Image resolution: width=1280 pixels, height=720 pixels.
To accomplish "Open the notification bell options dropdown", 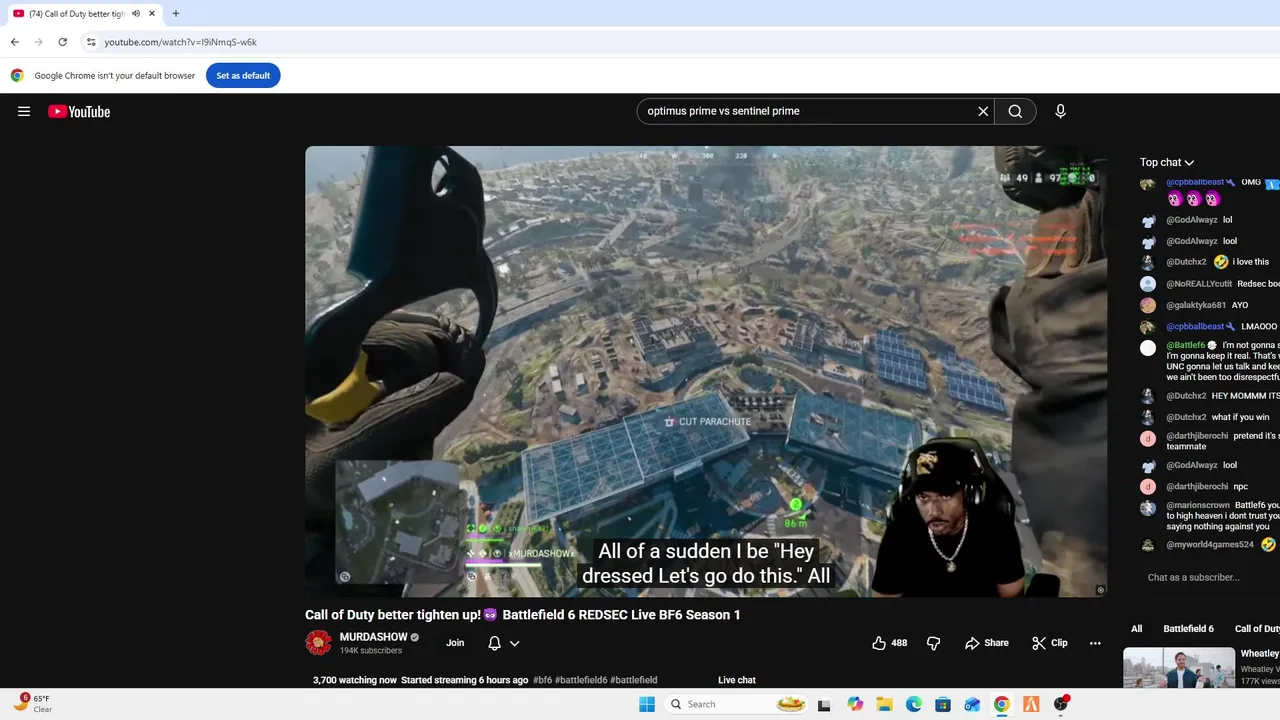I will [x=504, y=643].
